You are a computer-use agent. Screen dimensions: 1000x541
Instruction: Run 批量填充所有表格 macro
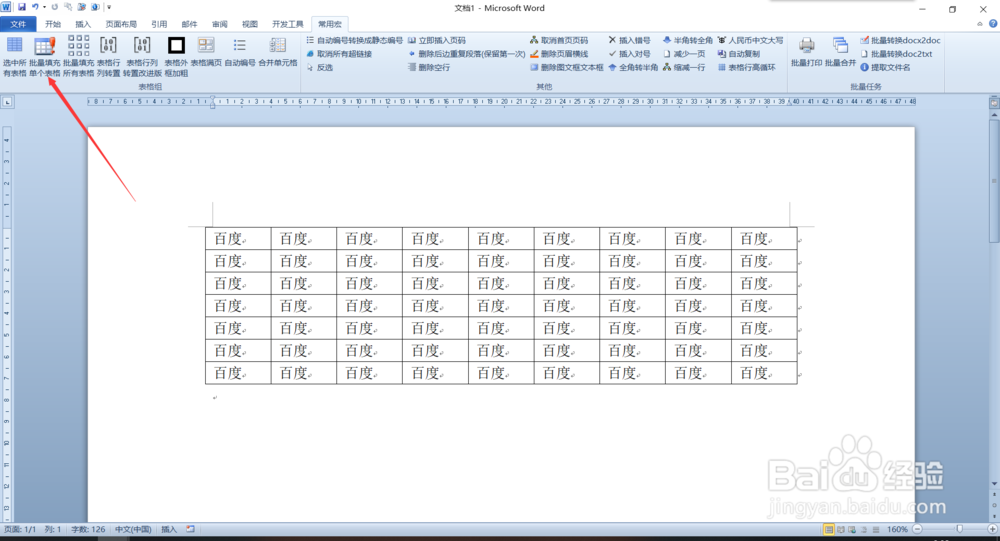78,56
